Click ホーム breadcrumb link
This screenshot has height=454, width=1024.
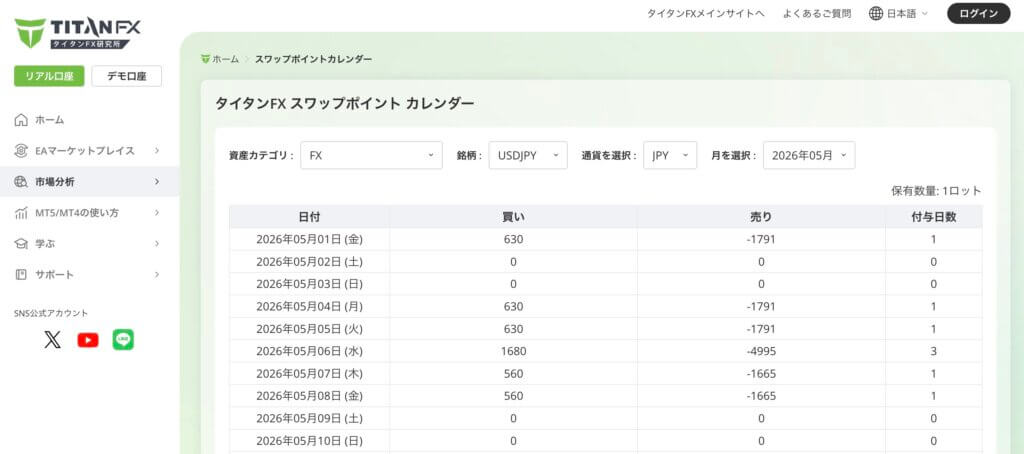coord(225,59)
